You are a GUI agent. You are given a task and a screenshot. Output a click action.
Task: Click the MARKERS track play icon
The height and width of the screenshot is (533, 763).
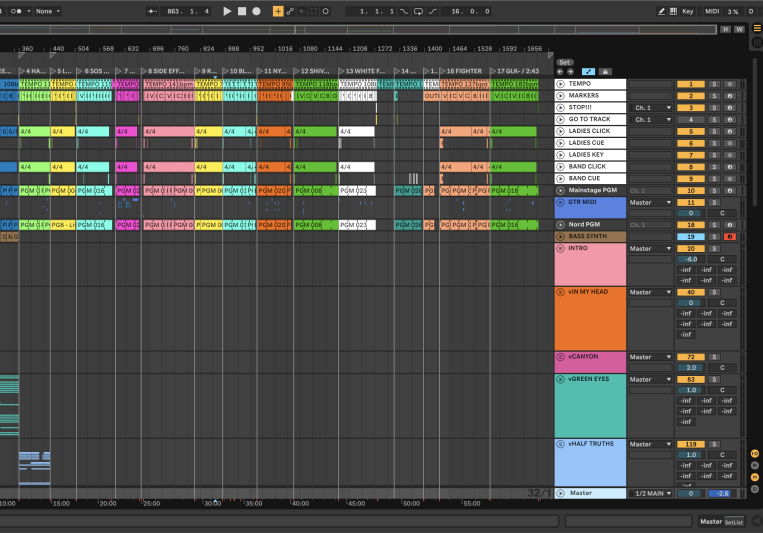[x=560, y=95]
